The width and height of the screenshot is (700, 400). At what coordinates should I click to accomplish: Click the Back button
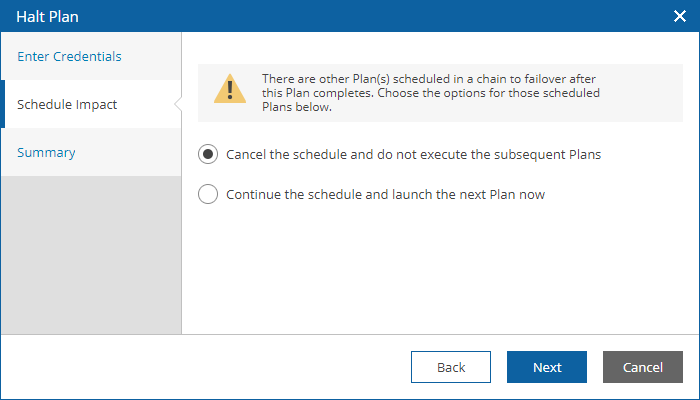pos(451,367)
